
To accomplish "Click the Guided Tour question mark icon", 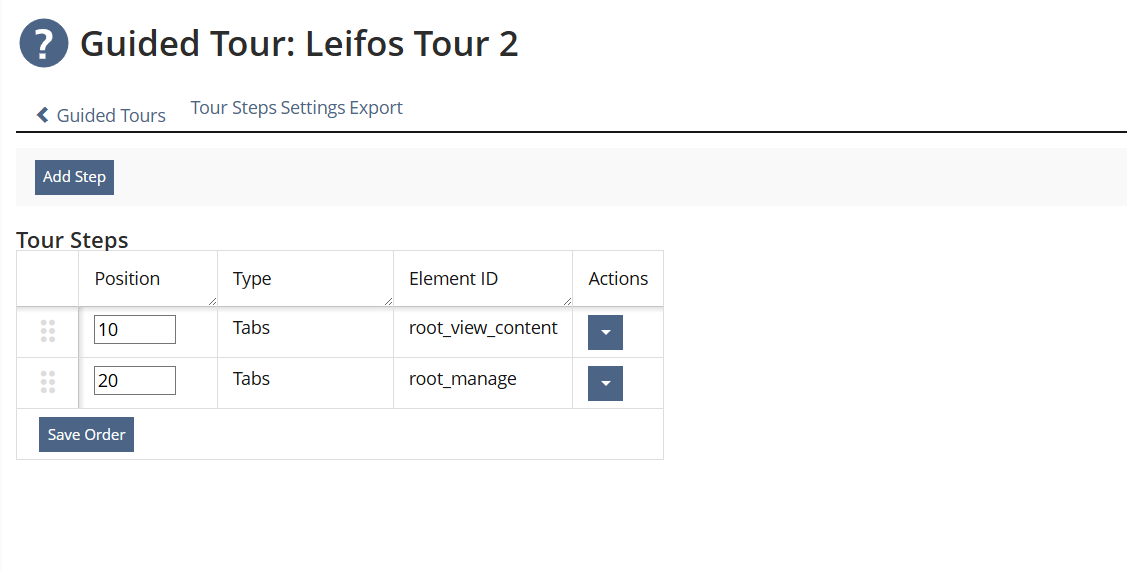I will pyautogui.click(x=44, y=44).
